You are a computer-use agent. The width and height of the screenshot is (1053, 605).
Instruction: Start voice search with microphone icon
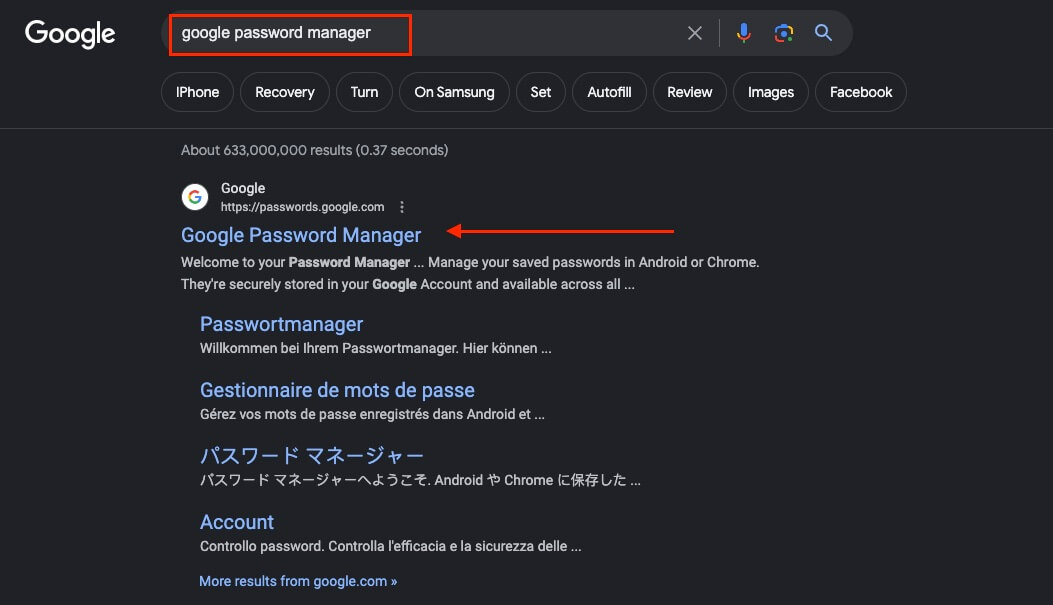pos(743,33)
